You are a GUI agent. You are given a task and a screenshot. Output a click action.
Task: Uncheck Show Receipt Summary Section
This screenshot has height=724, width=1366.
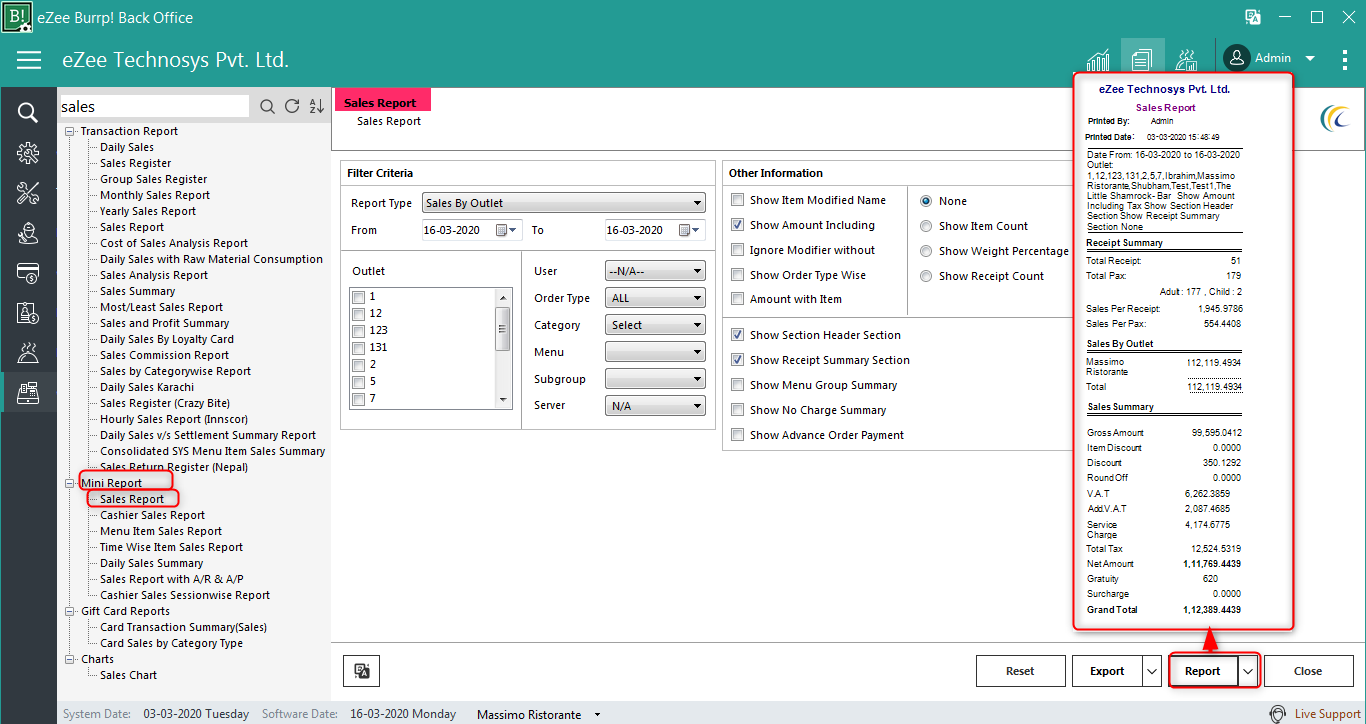pos(738,360)
